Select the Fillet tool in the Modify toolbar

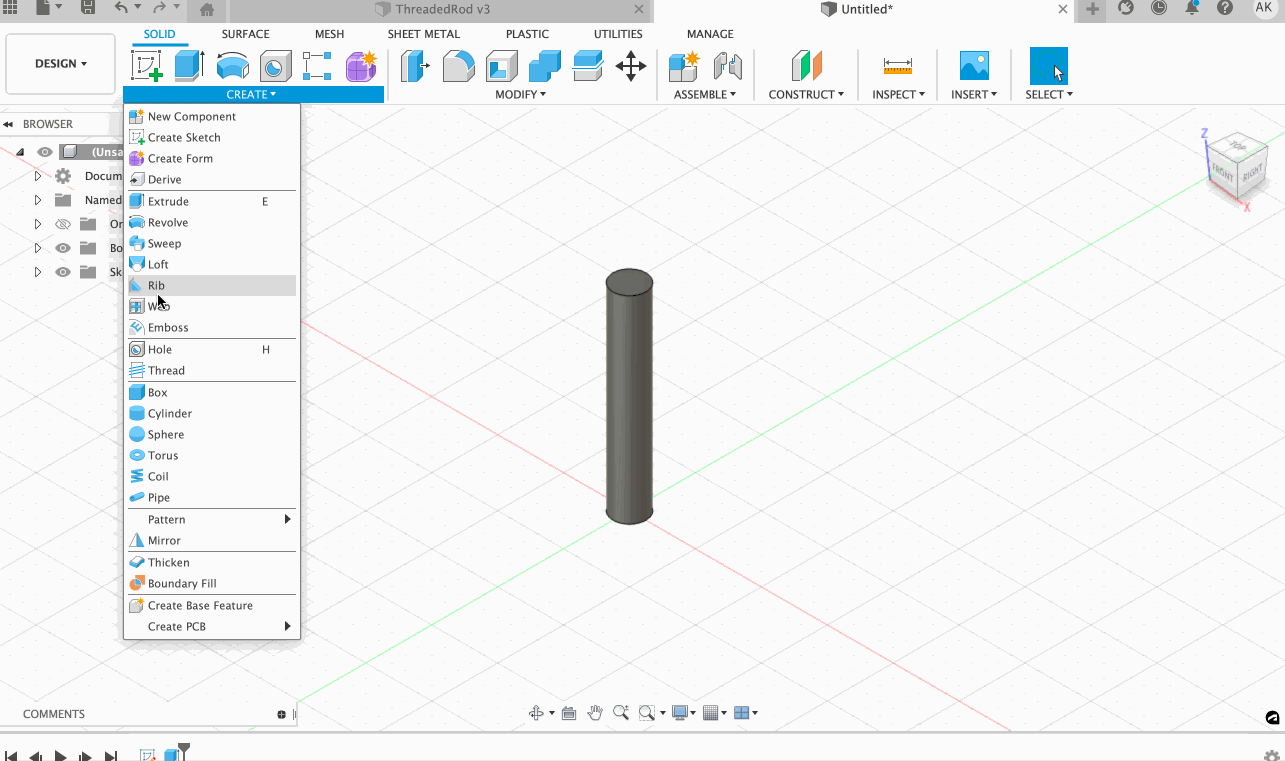[x=458, y=66]
